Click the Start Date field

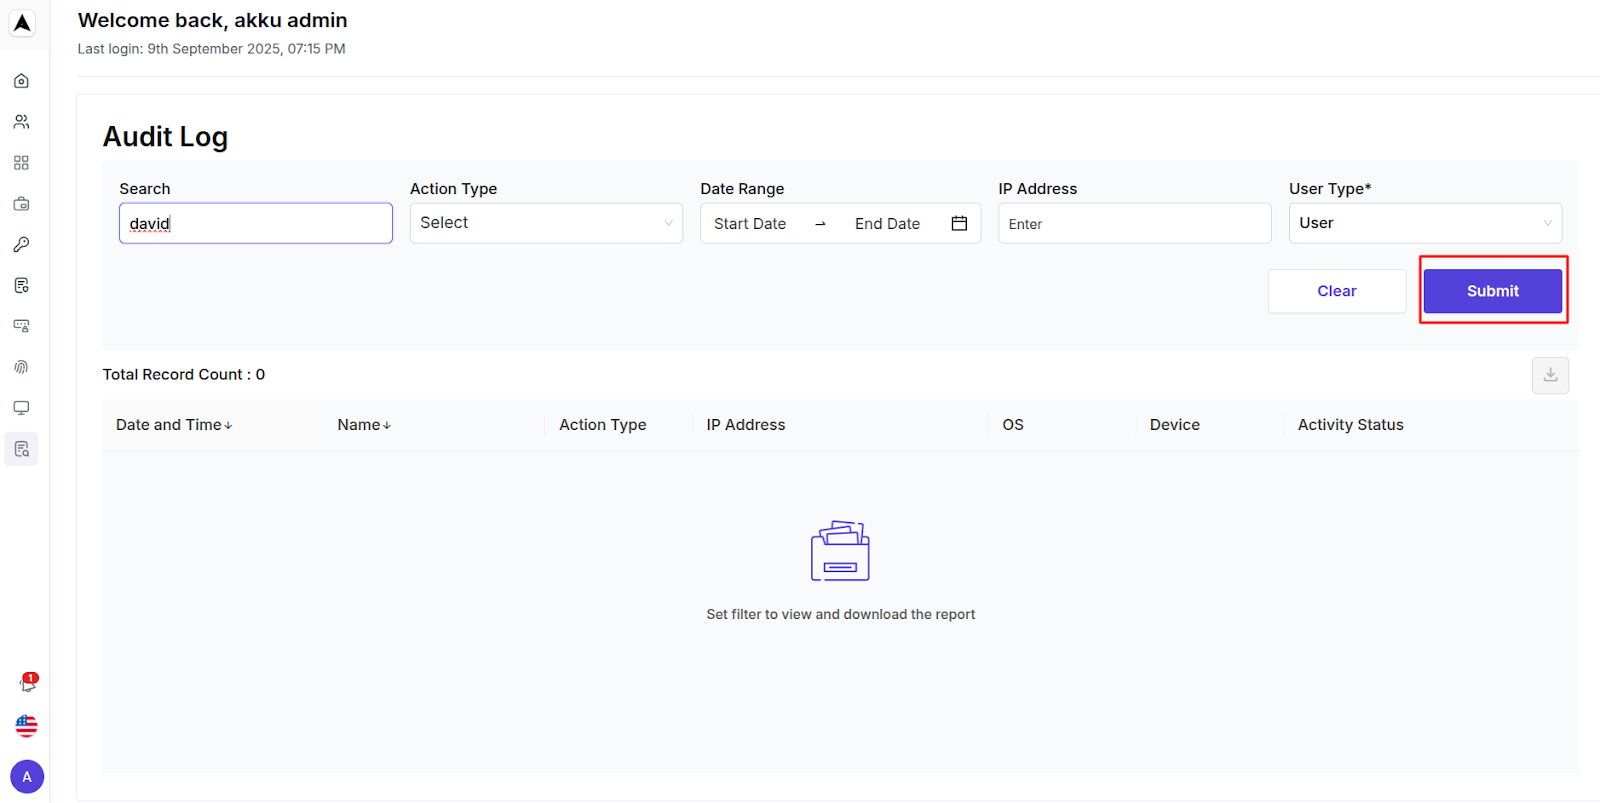pyautogui.click(x=750, y=224)
